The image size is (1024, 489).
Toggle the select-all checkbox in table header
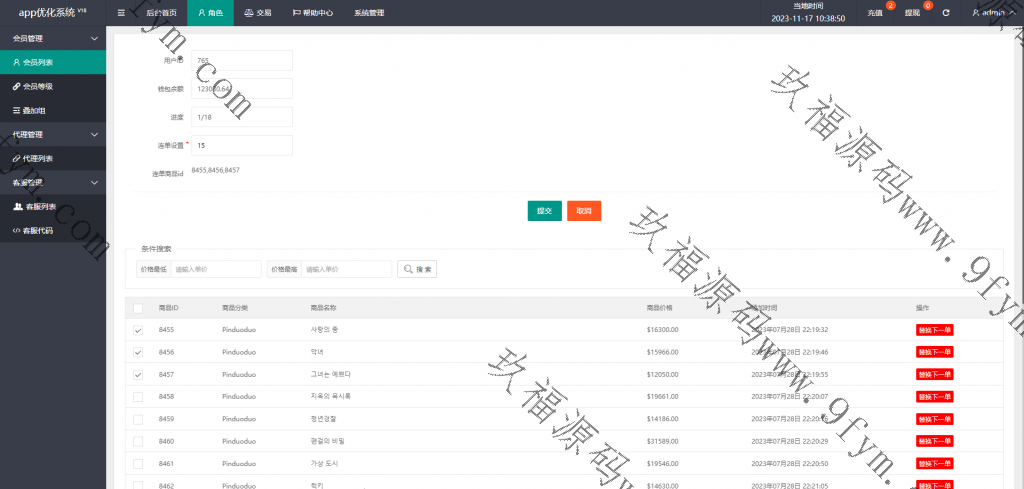click(138, 307)
